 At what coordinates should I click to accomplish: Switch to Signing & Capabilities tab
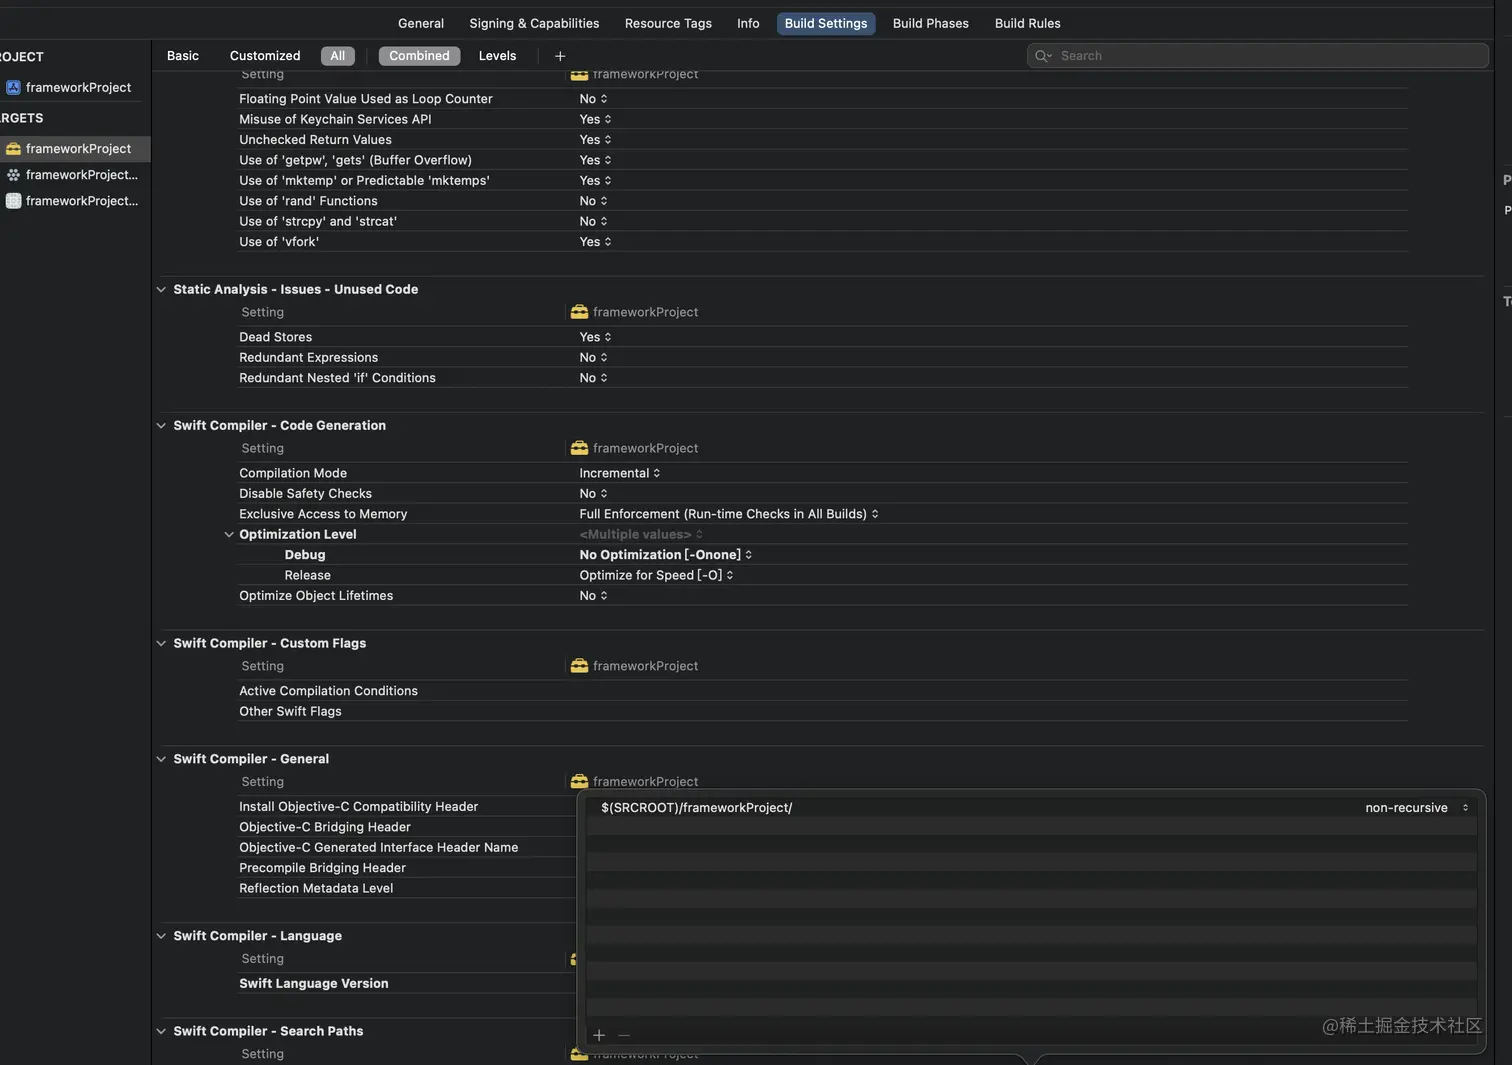coord(534,24)
